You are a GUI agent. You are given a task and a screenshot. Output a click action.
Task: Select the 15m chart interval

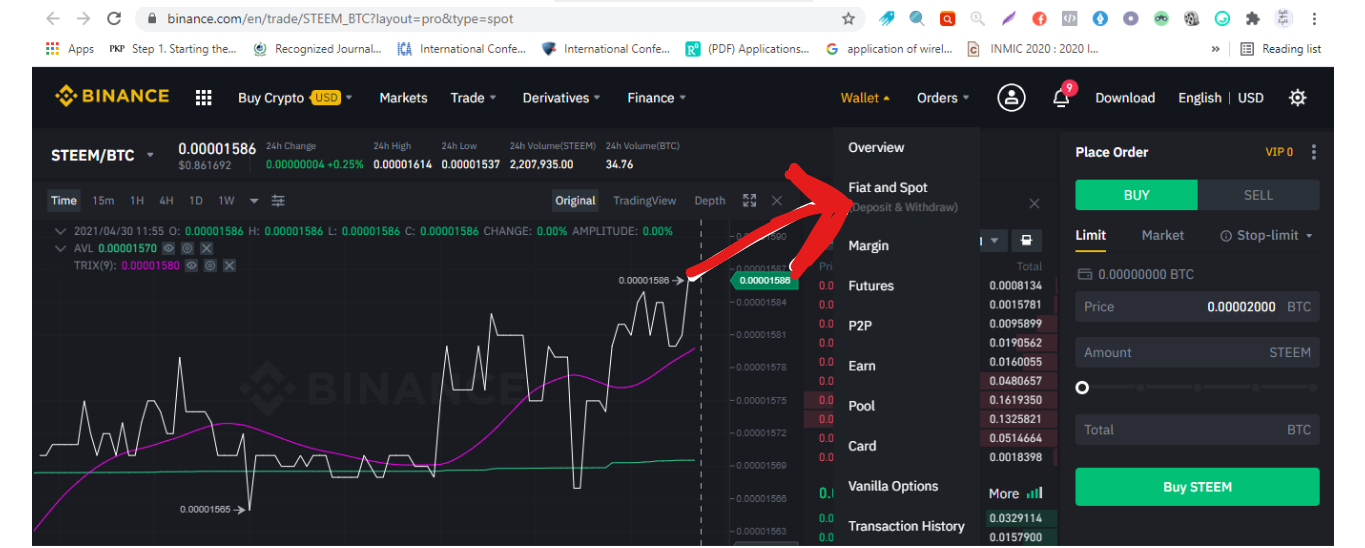103,200
